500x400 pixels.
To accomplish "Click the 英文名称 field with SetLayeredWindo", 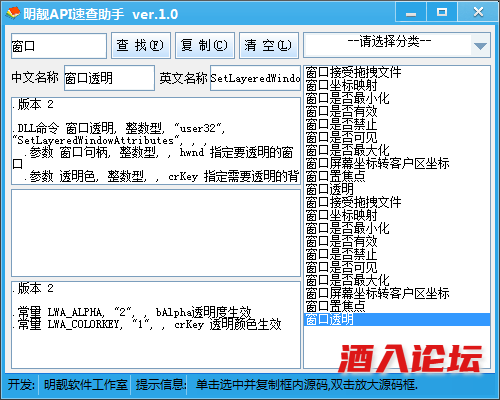I will click(x=255, y=78).
